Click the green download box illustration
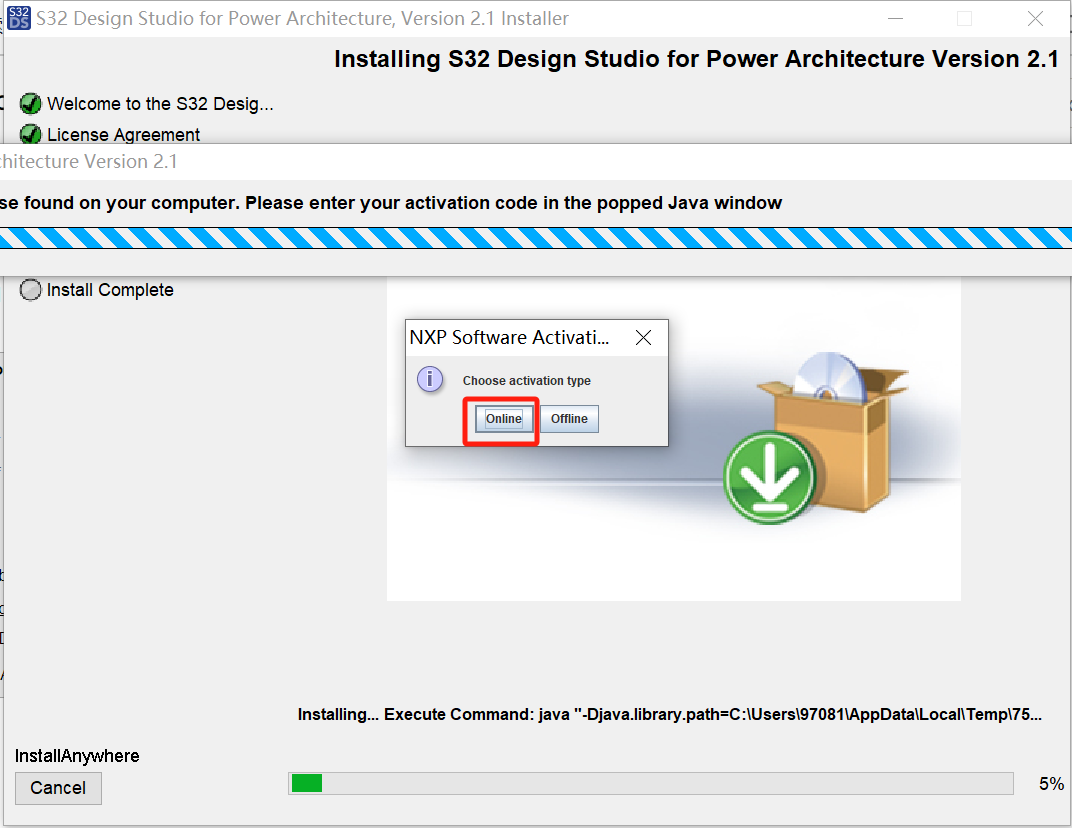The height and width of the screenshot is (828, 1072). click(x=814, y=438)
